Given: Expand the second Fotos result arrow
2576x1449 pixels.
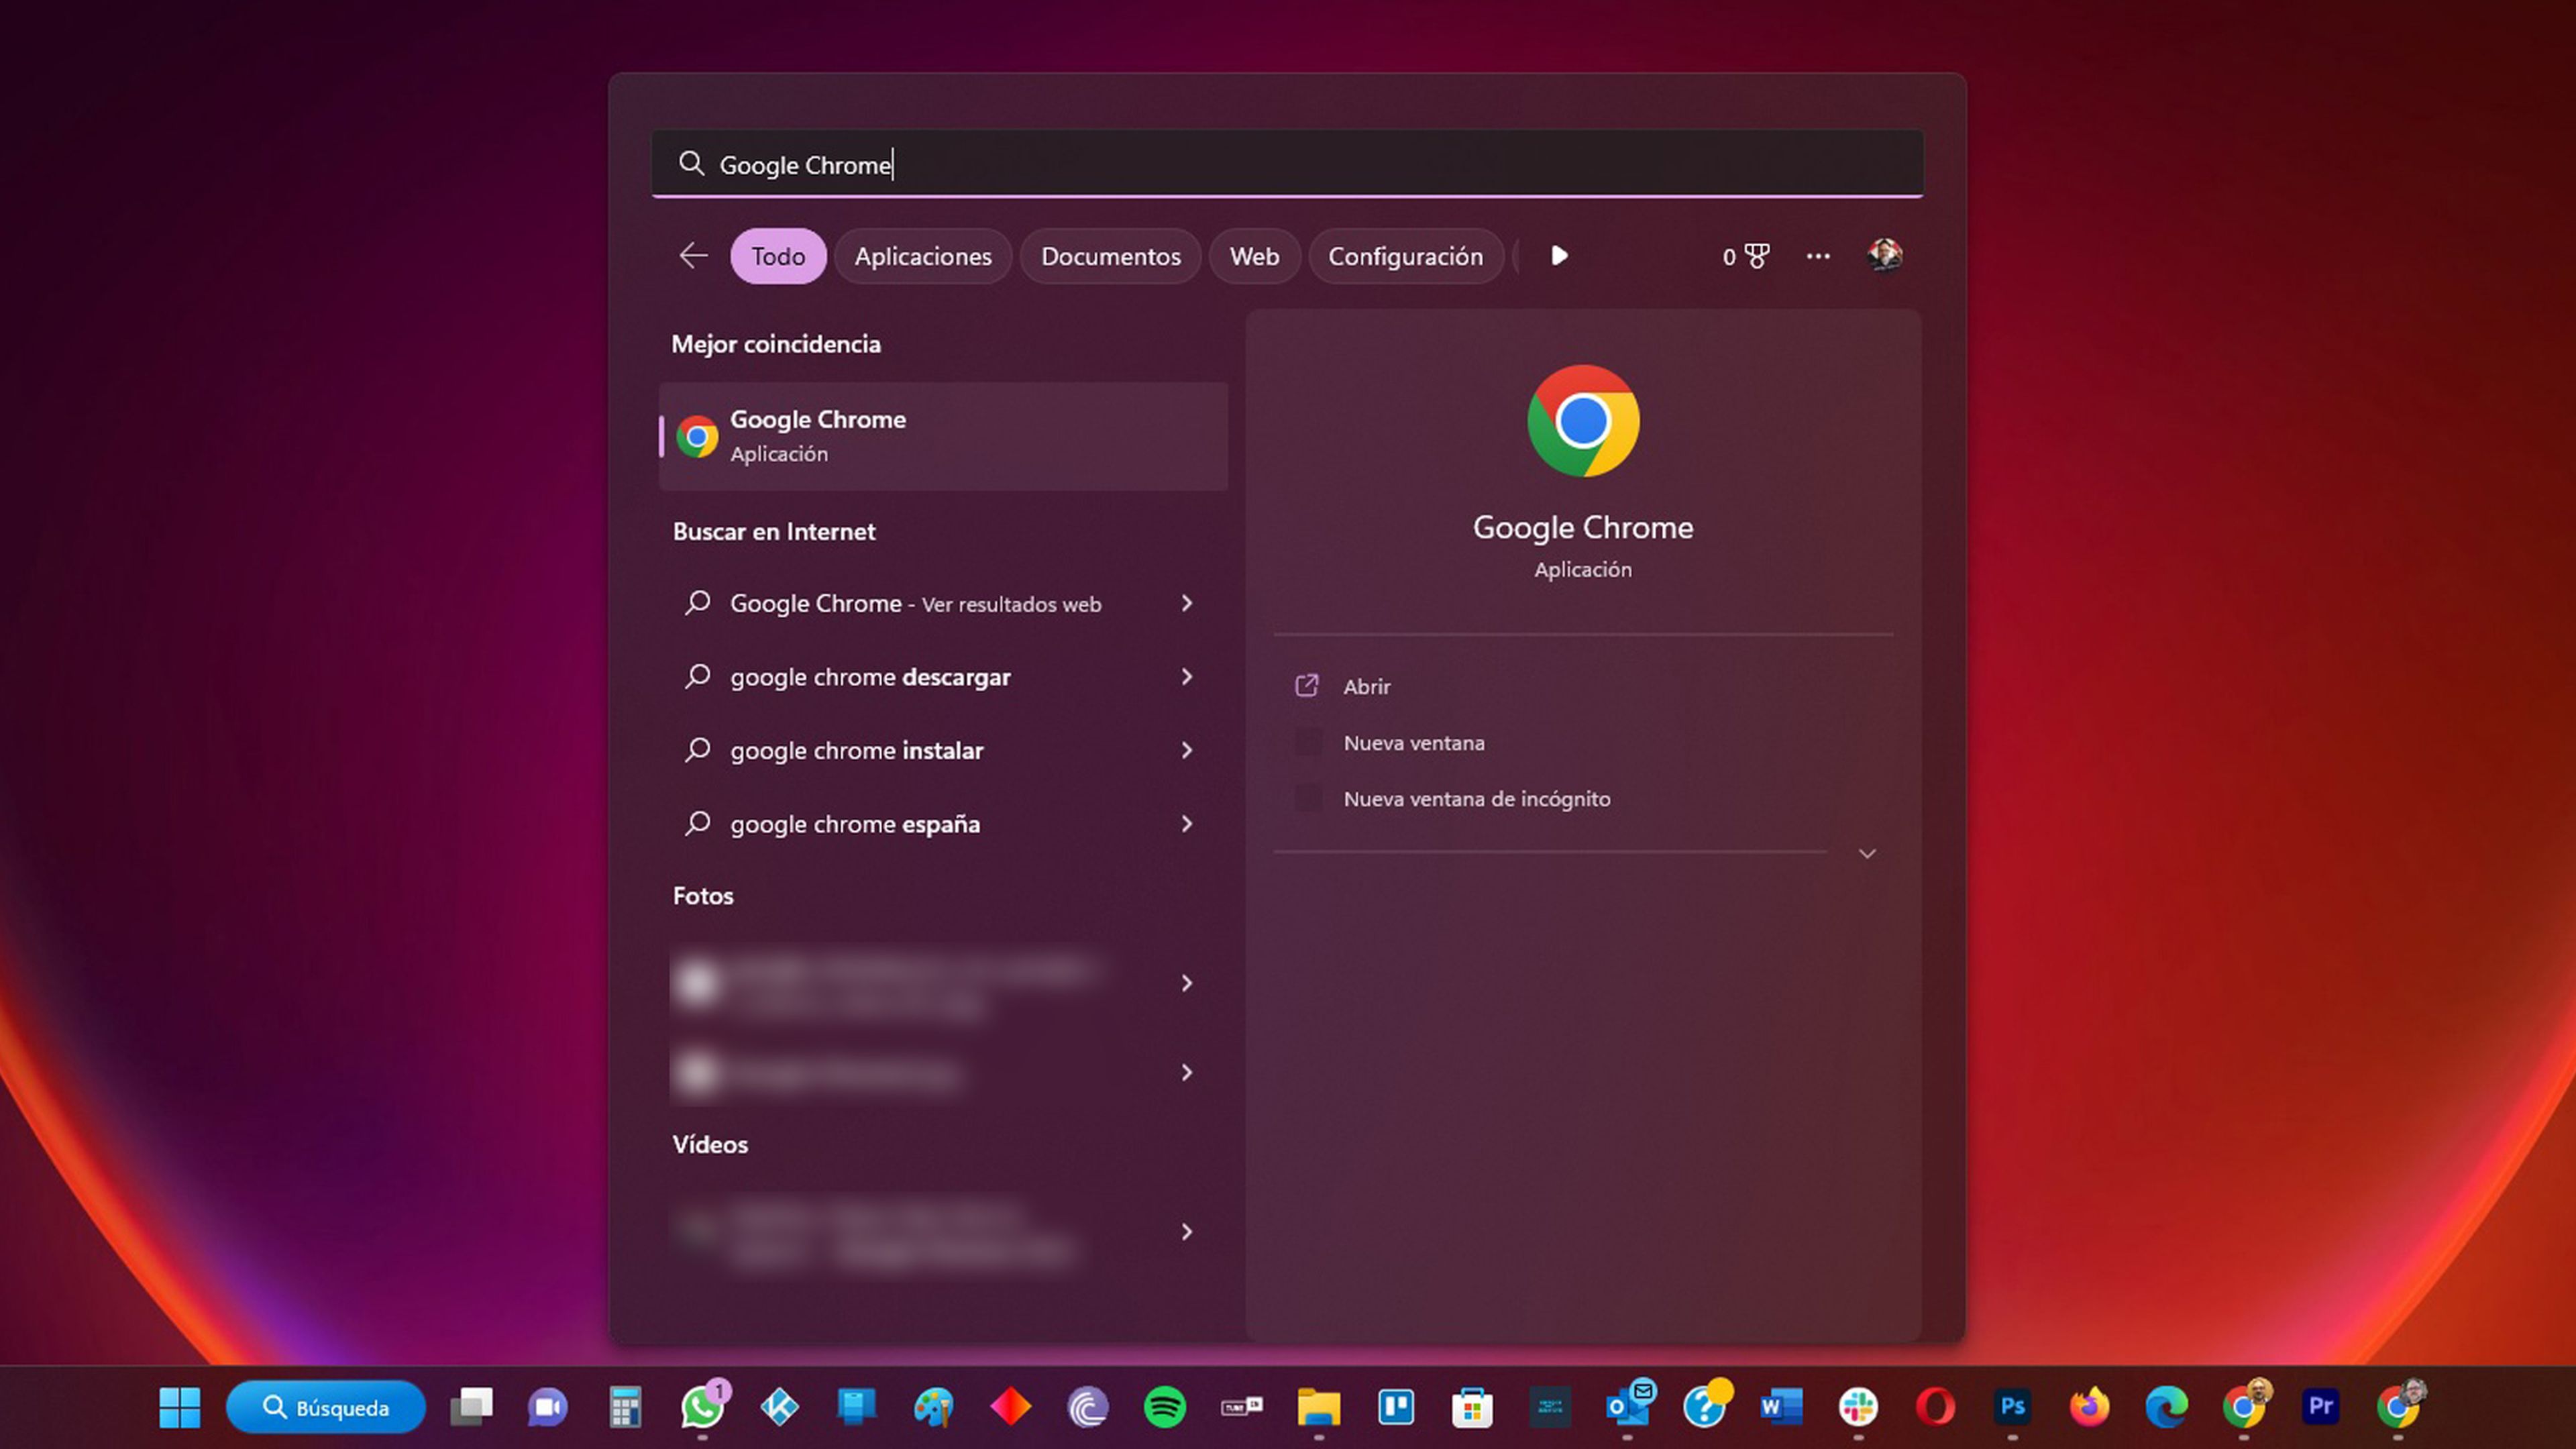Looking at the screenshot, I should (x=1186, y=1072).
